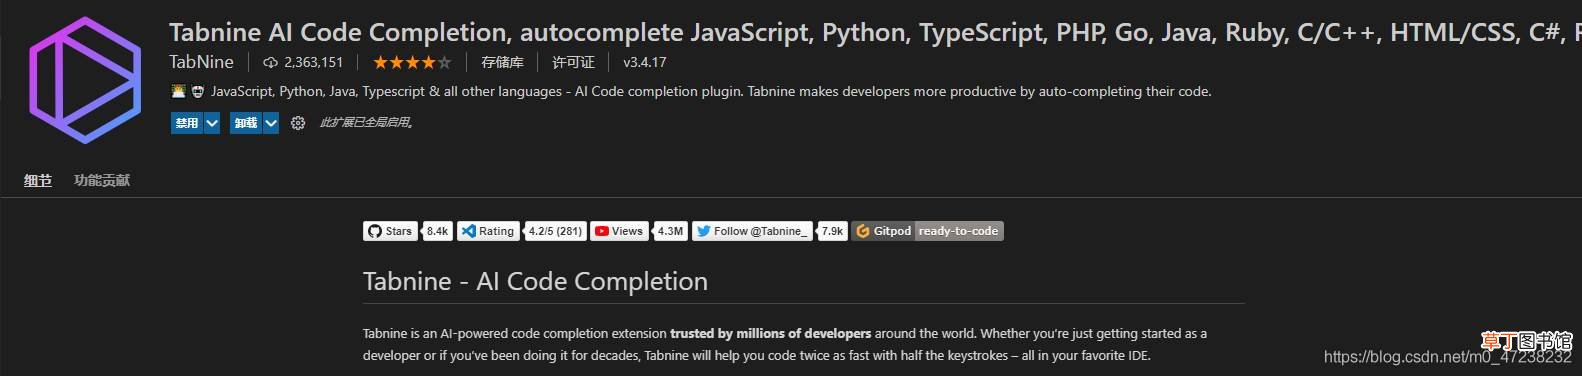The image size is (1582, 376).
Task: Click the 7.9k followers count badge
Action: point(832,231)
